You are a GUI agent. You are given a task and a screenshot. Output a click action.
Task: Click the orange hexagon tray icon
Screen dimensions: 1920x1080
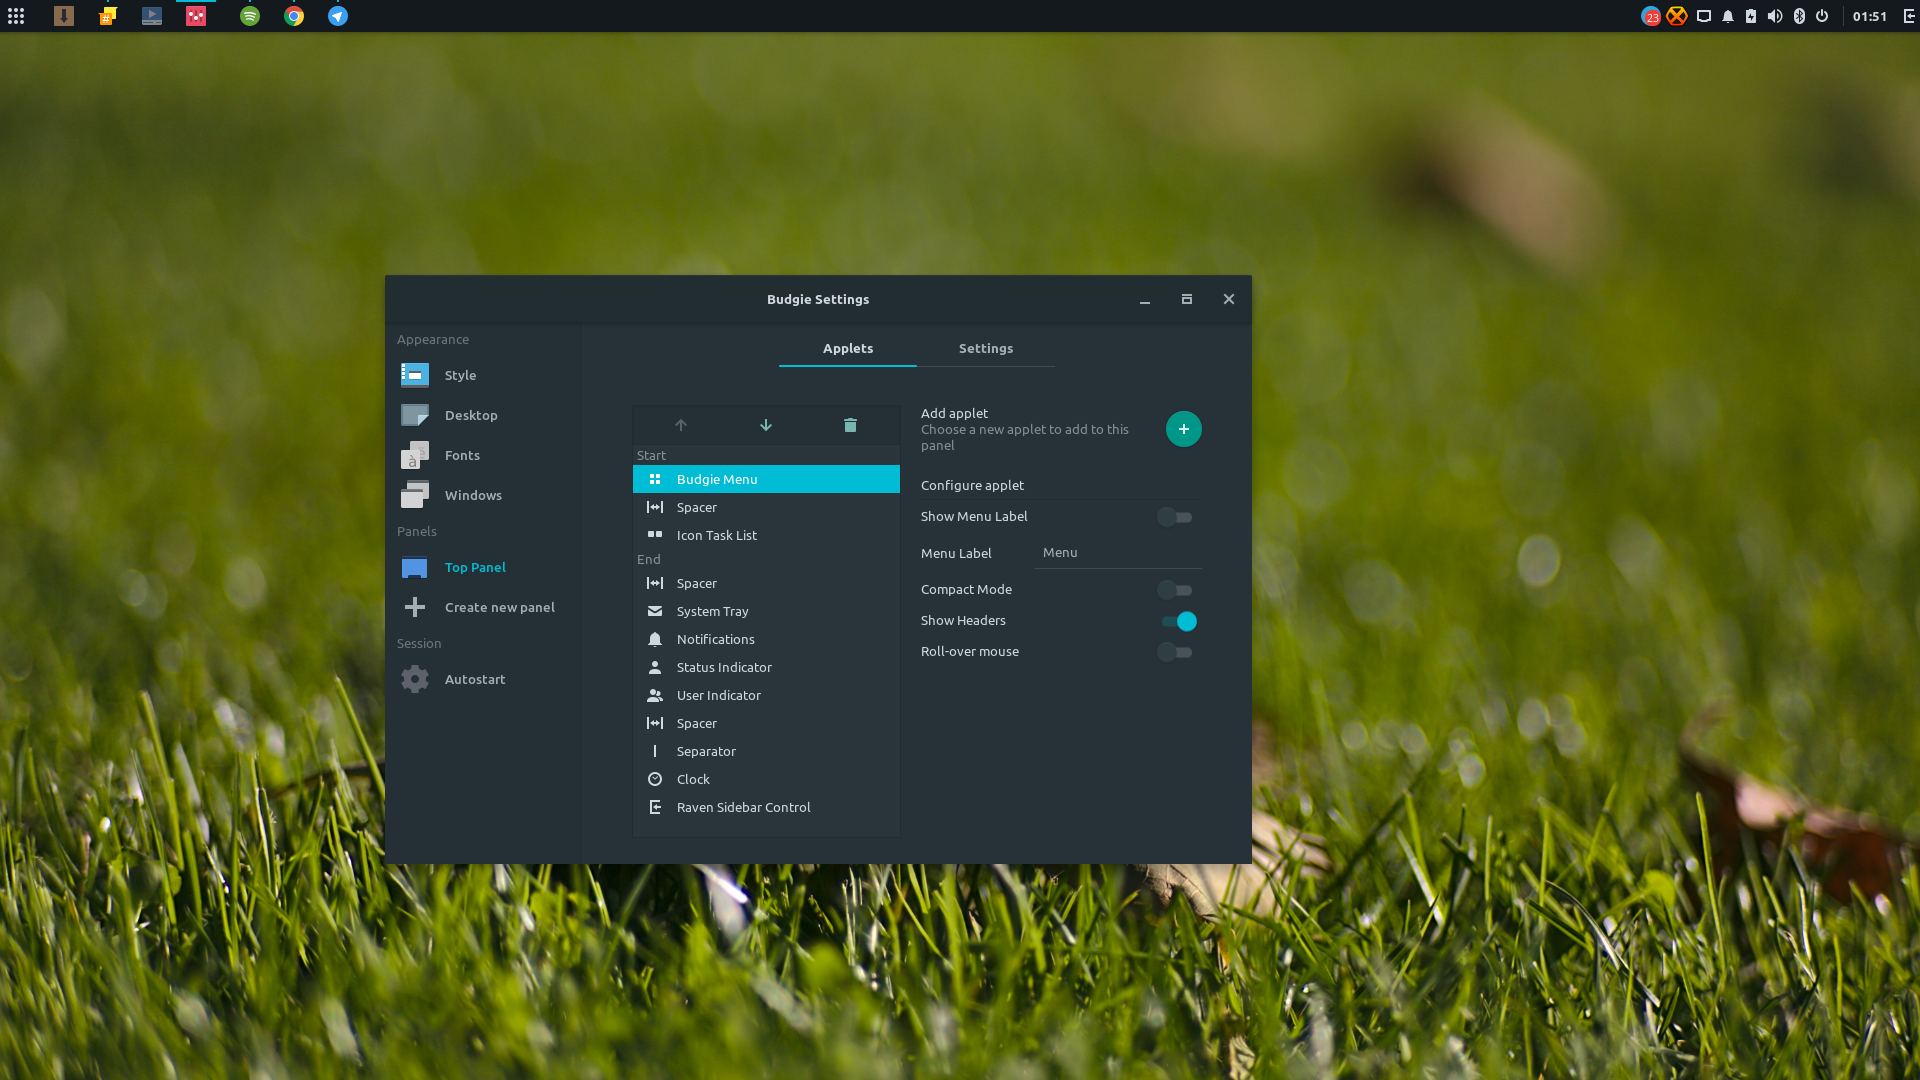click(1677, 16)
